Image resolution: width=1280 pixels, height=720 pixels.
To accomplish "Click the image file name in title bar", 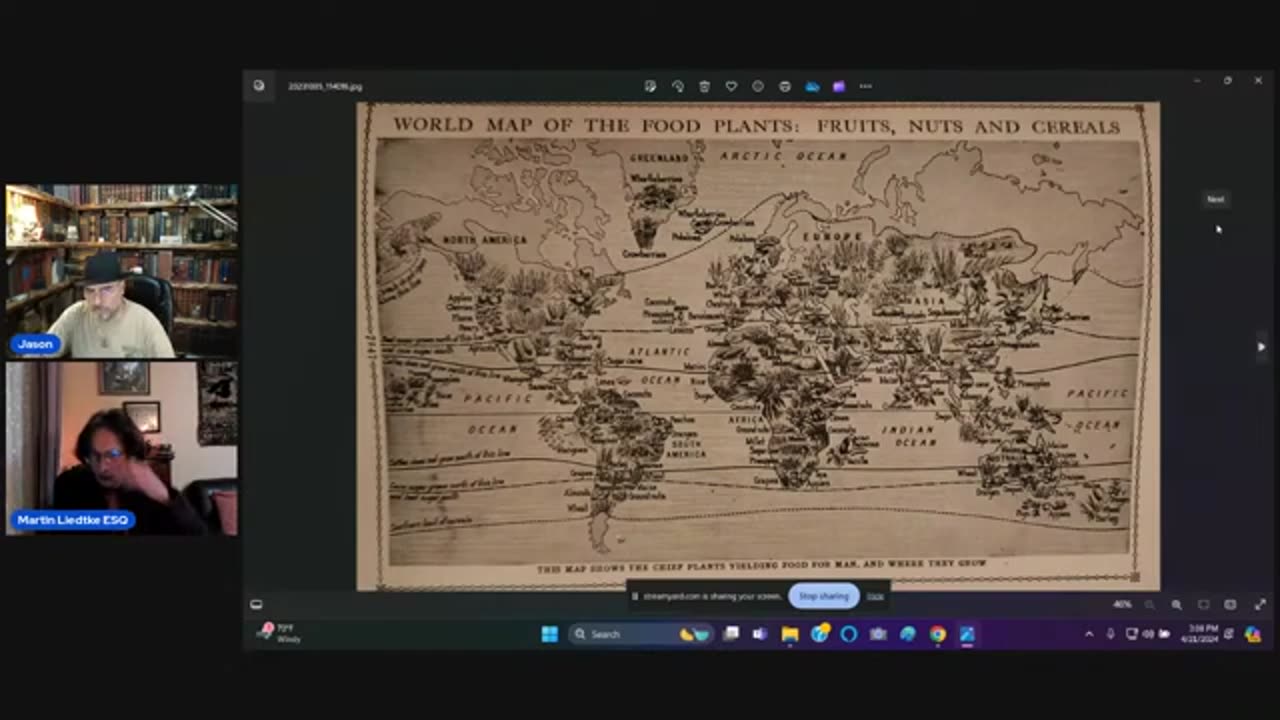I will [325, 86].
